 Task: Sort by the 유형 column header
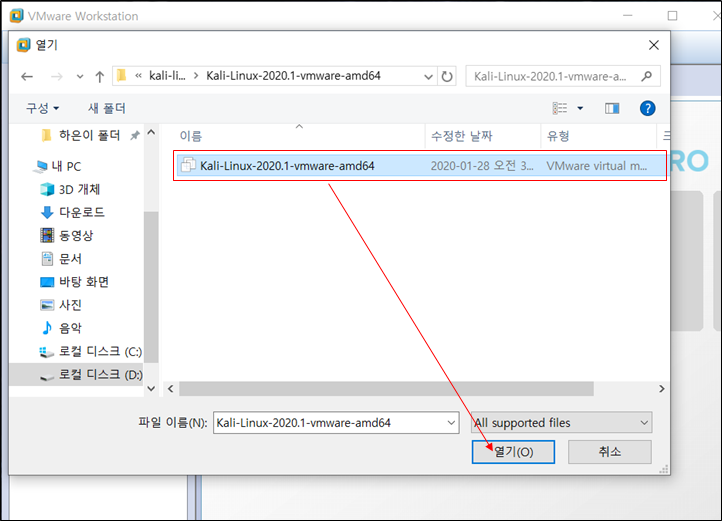(x=558, y=136)
